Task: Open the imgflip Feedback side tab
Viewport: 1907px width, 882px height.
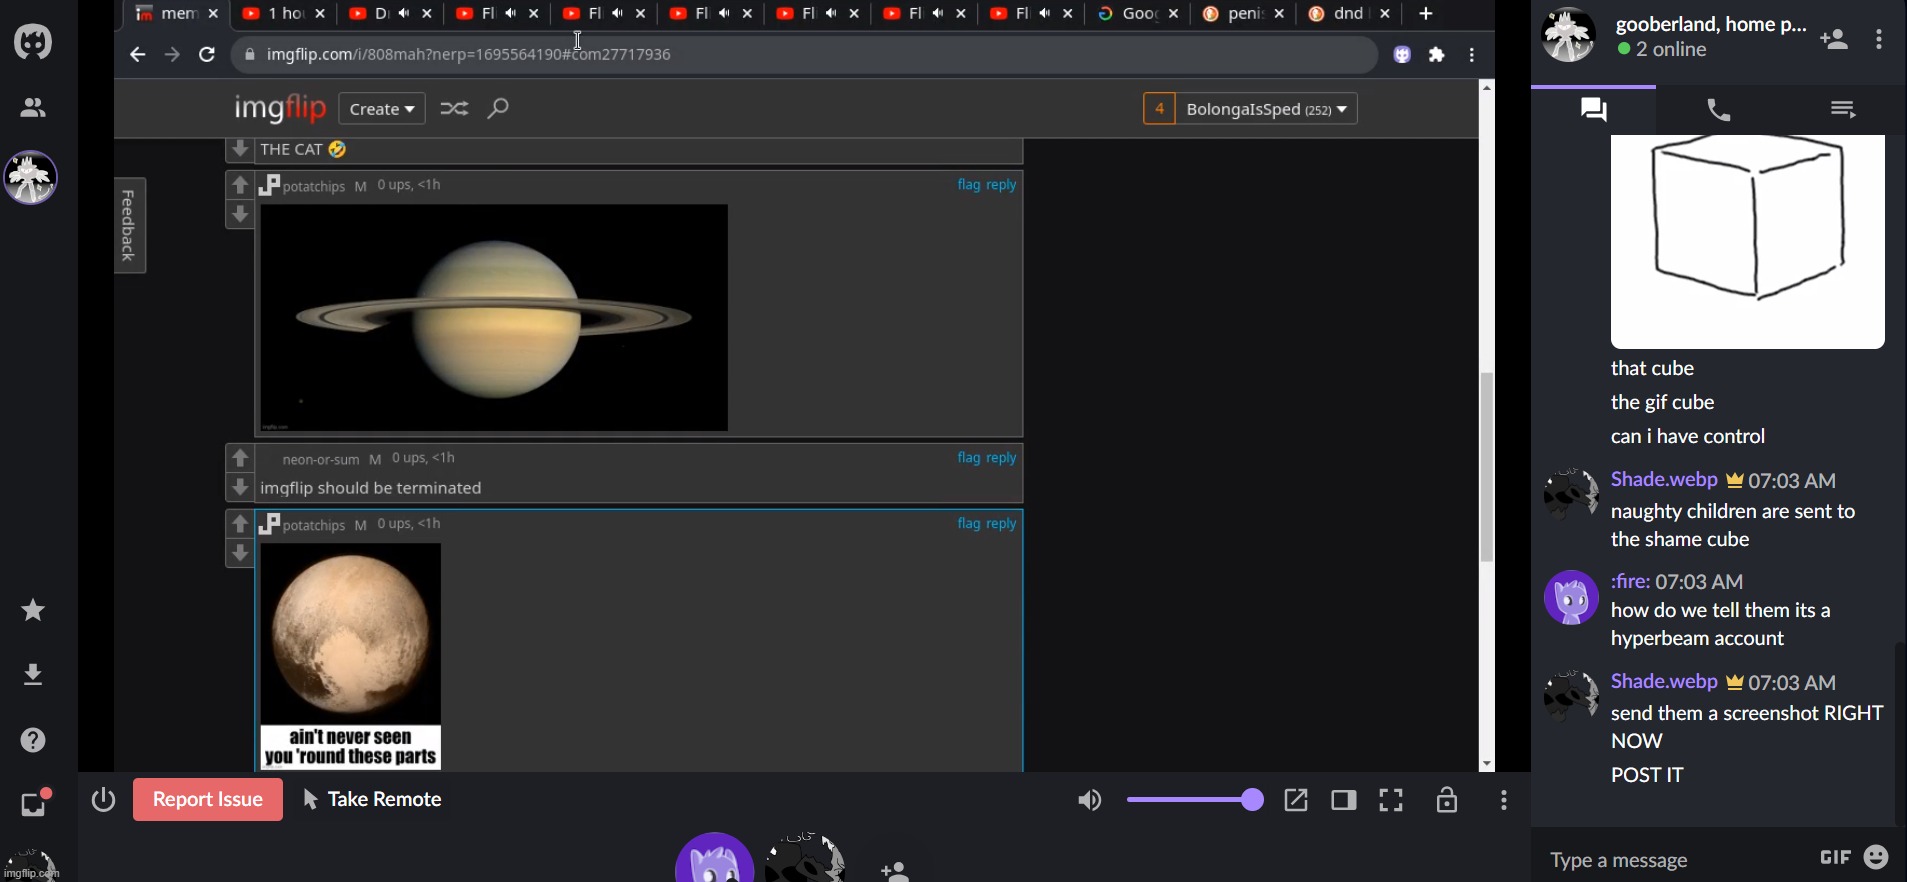Action: pyautogui.click(x=130, y=225)
